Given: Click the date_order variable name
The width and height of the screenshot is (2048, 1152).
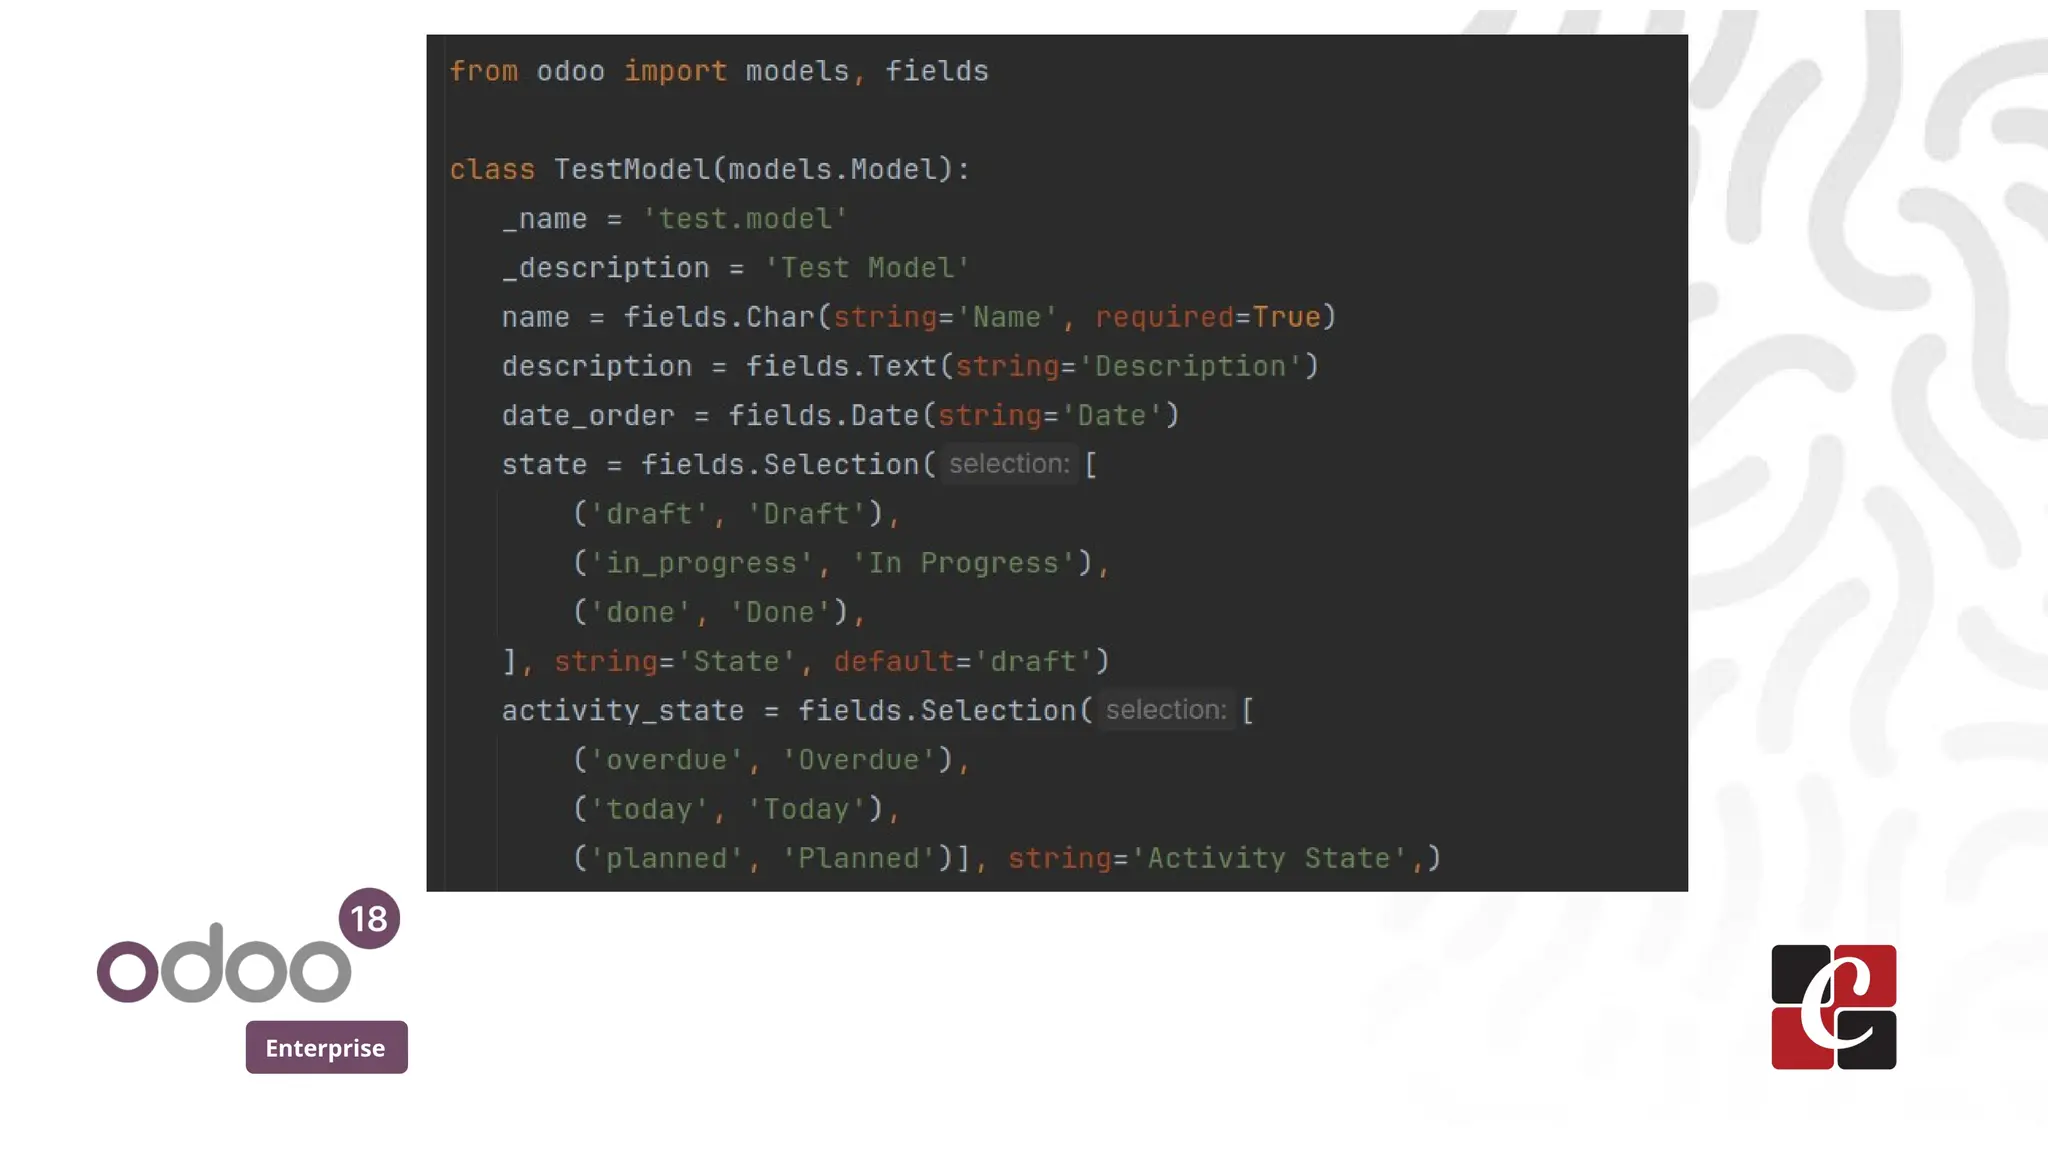Looking at the screenshot, I should point(588,415).
